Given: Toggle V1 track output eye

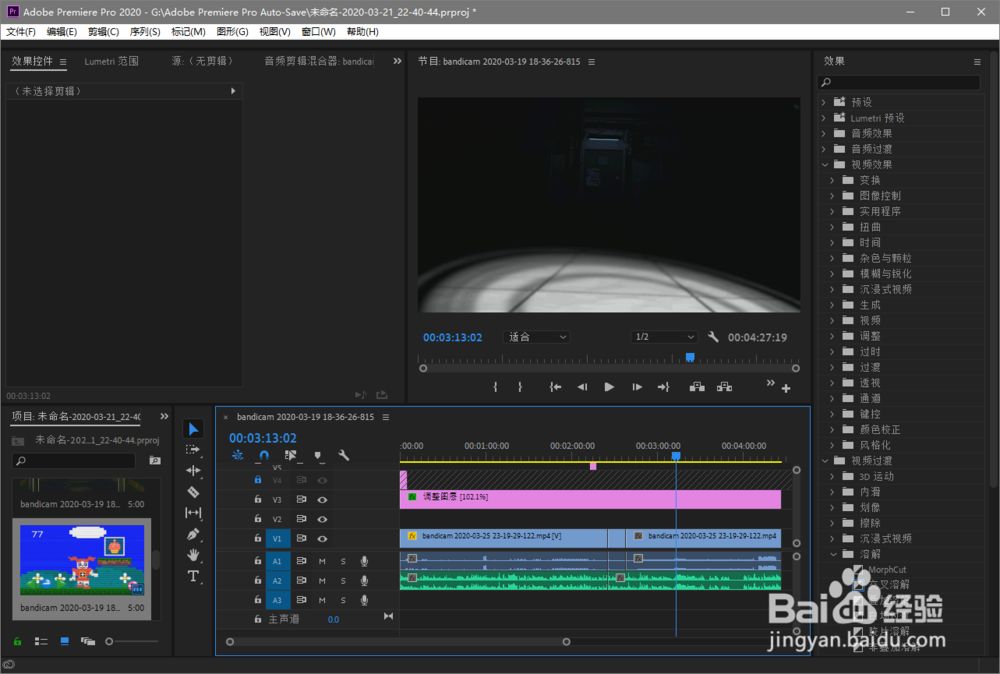Looking at the screenshot, I should [x=322, y=539].
